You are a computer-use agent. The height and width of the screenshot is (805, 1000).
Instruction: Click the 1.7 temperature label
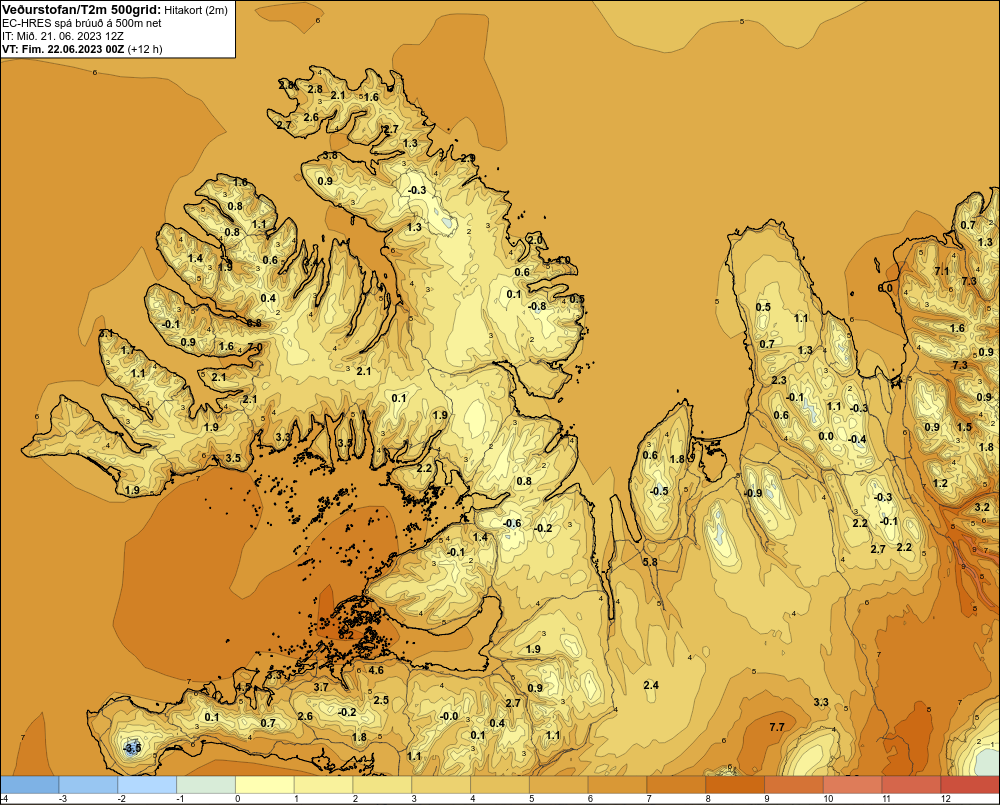128,350
